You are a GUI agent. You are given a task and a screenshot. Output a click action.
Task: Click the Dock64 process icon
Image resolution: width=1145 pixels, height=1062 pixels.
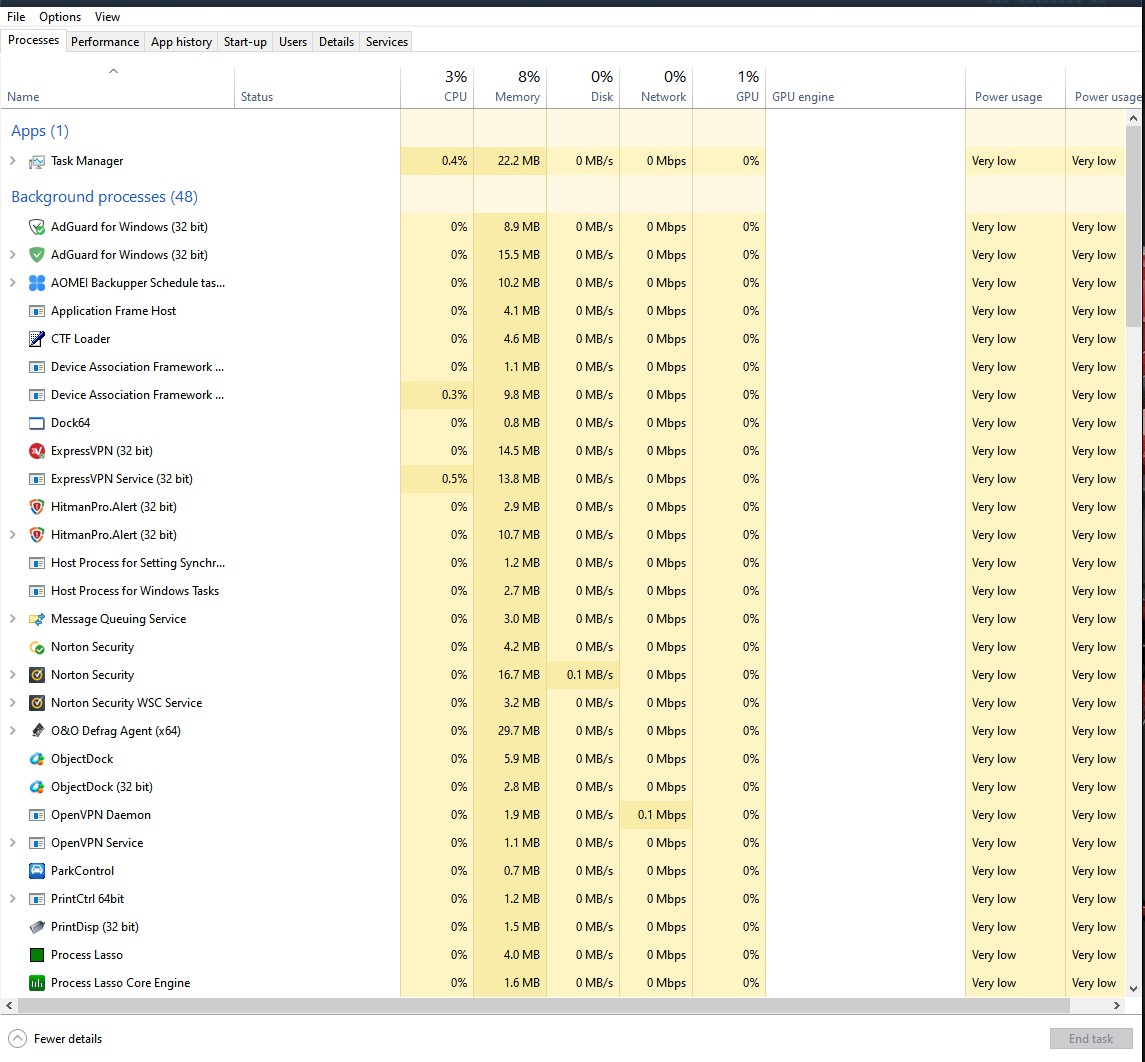pyautogui.click(x=37, y=423)
